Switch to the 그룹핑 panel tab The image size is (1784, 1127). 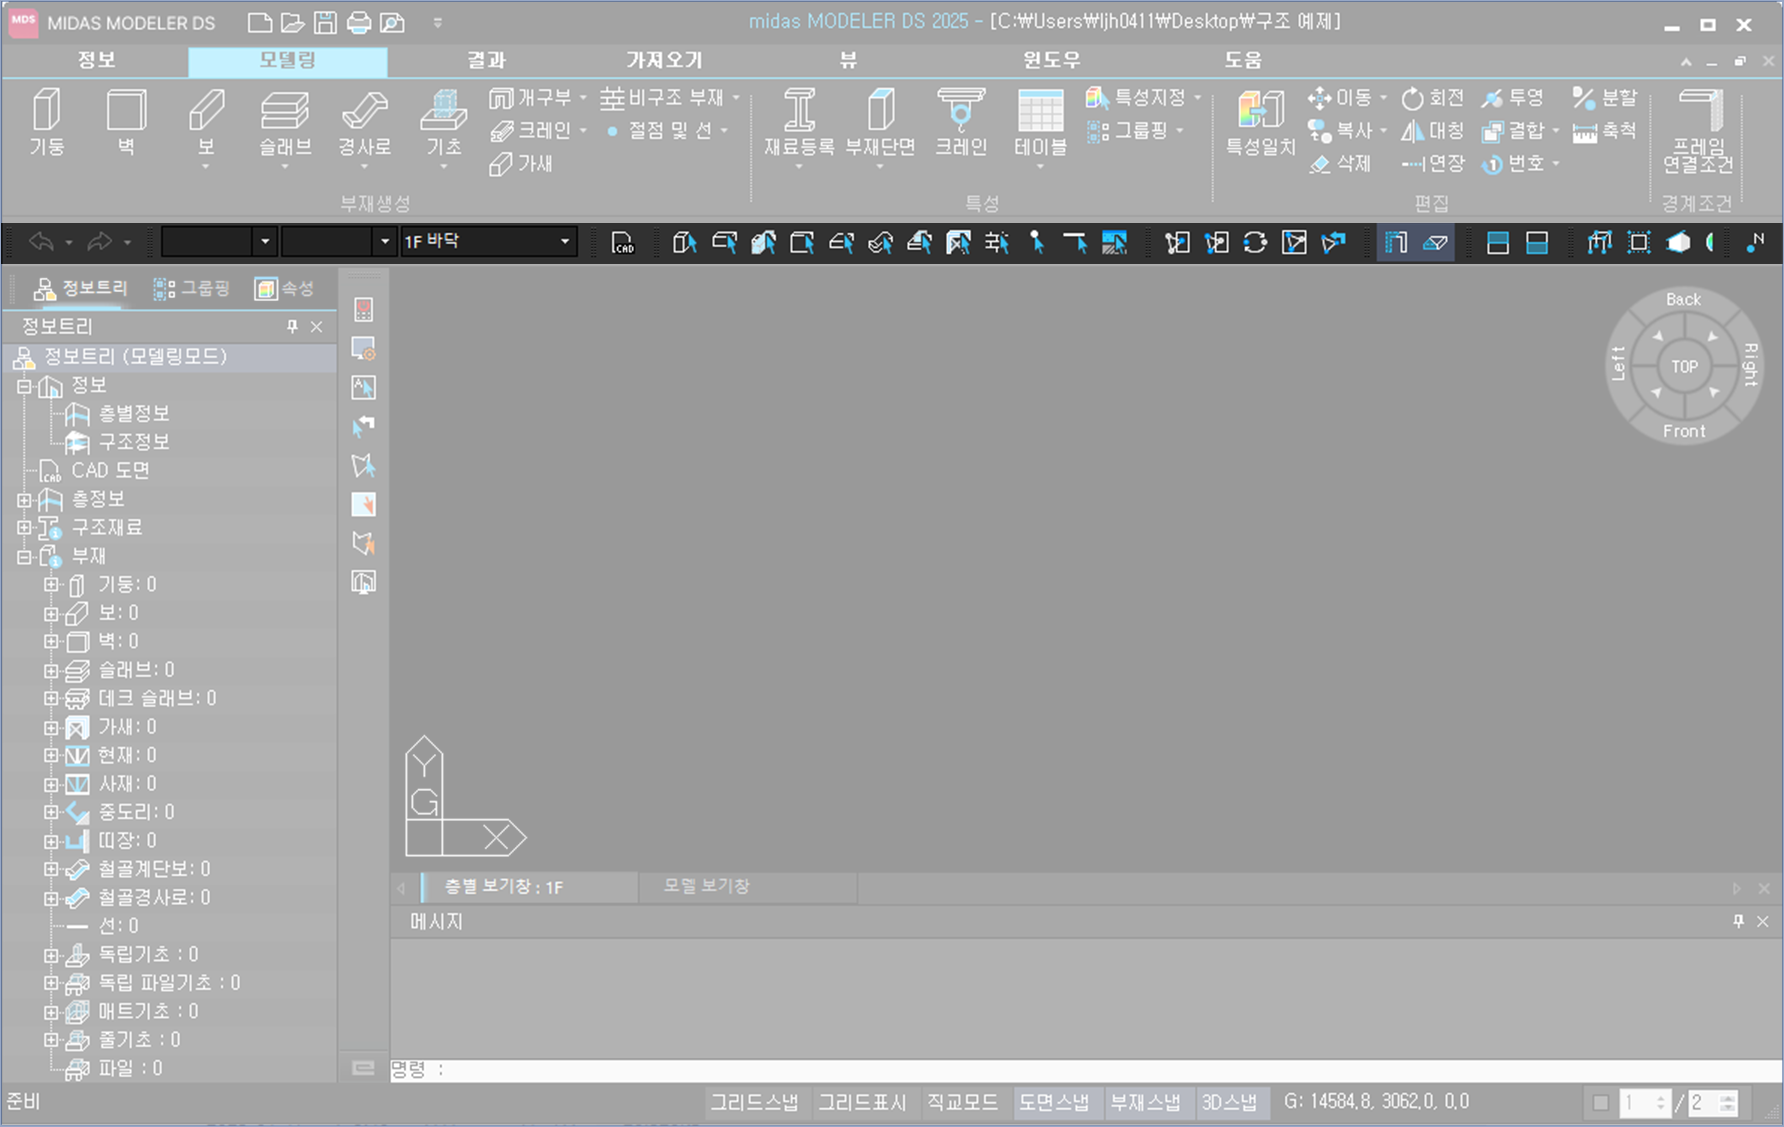192,289
